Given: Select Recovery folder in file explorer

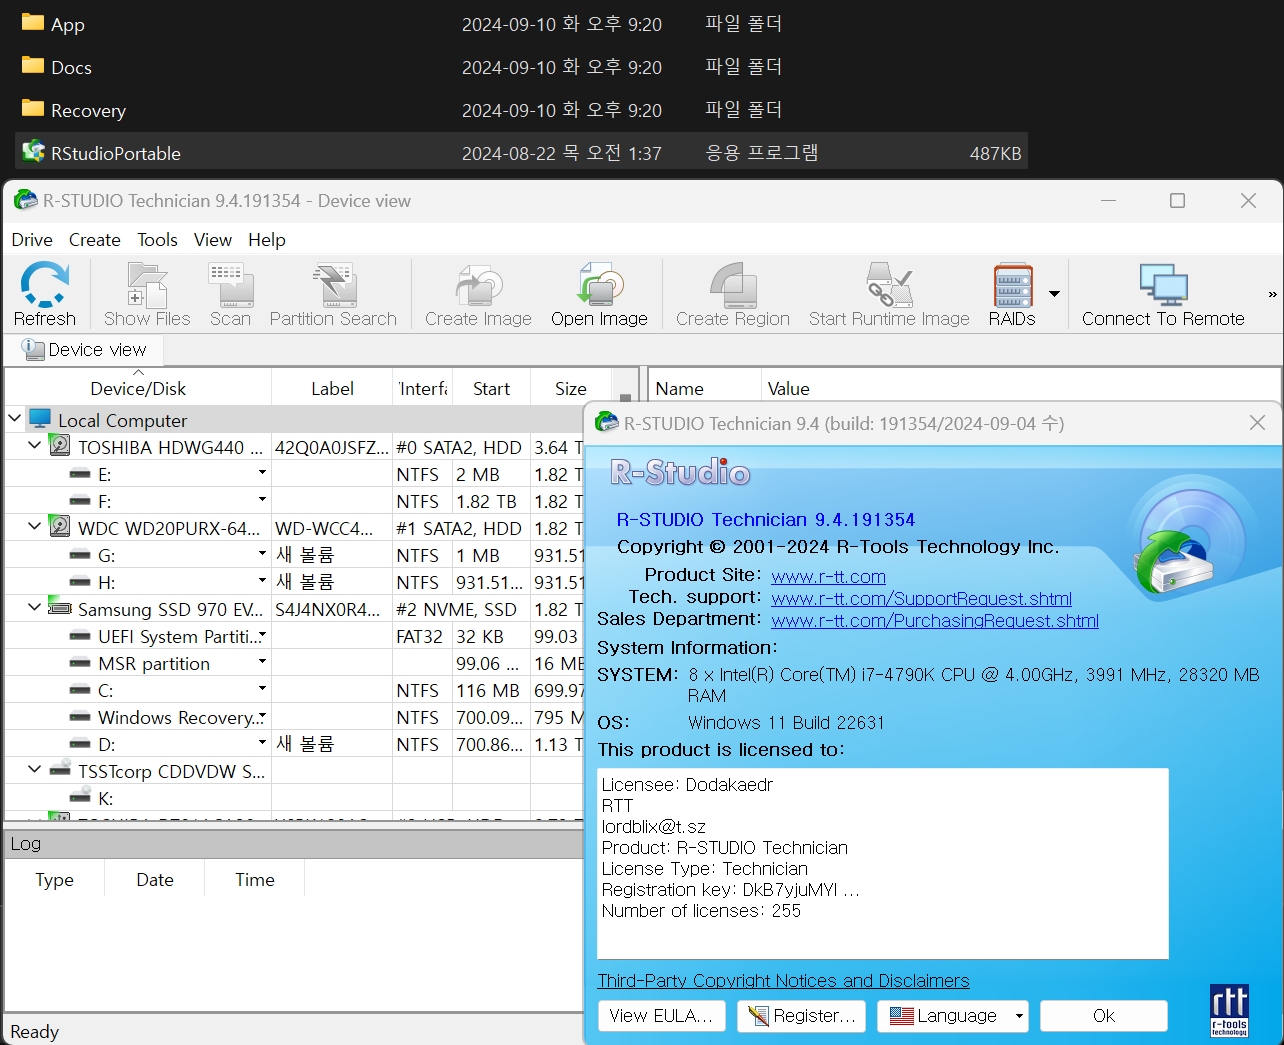Looking at the screenshot, I should point(521,110).
